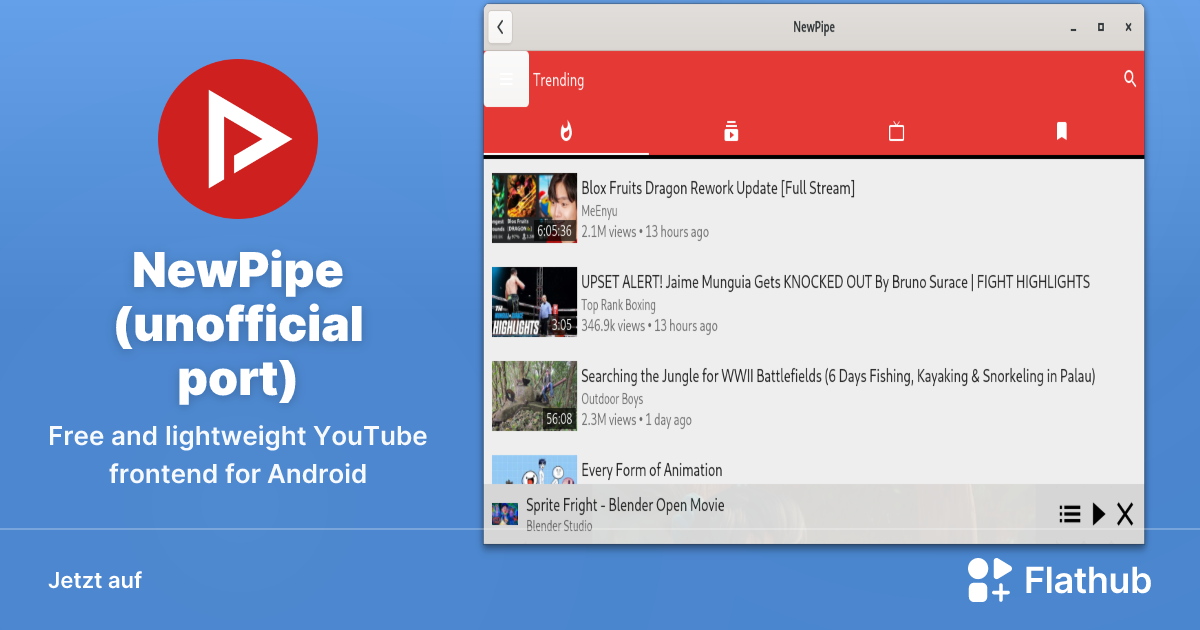
Task: Select 'Every Form of Animation' video title
Action: point(651,470)
